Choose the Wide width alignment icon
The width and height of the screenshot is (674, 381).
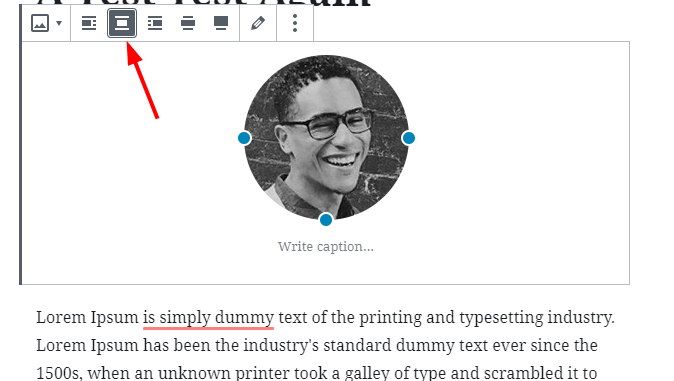pyautogui.click(x=188, y=23)
